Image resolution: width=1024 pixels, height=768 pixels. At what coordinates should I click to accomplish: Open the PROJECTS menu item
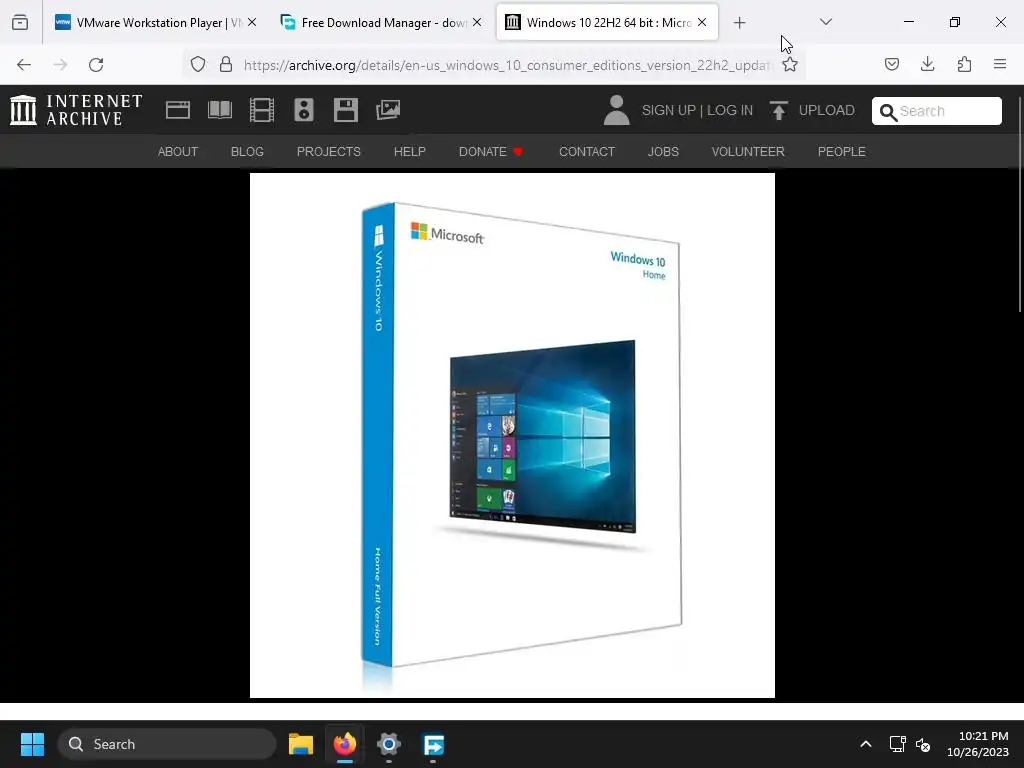(328, 152)
